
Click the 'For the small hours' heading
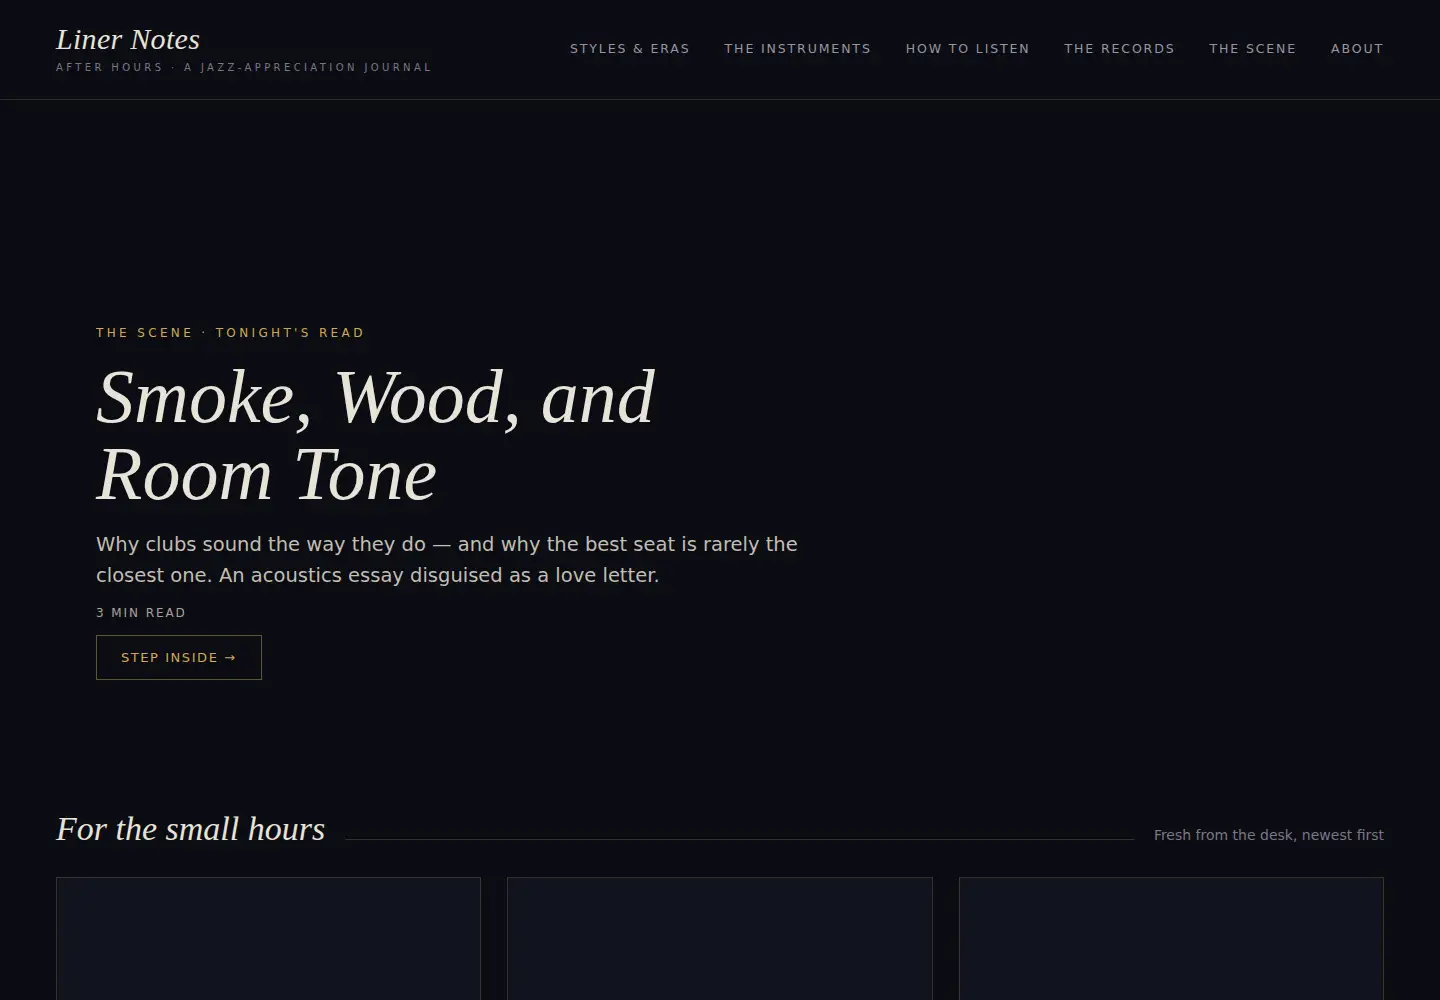[191, 829]
